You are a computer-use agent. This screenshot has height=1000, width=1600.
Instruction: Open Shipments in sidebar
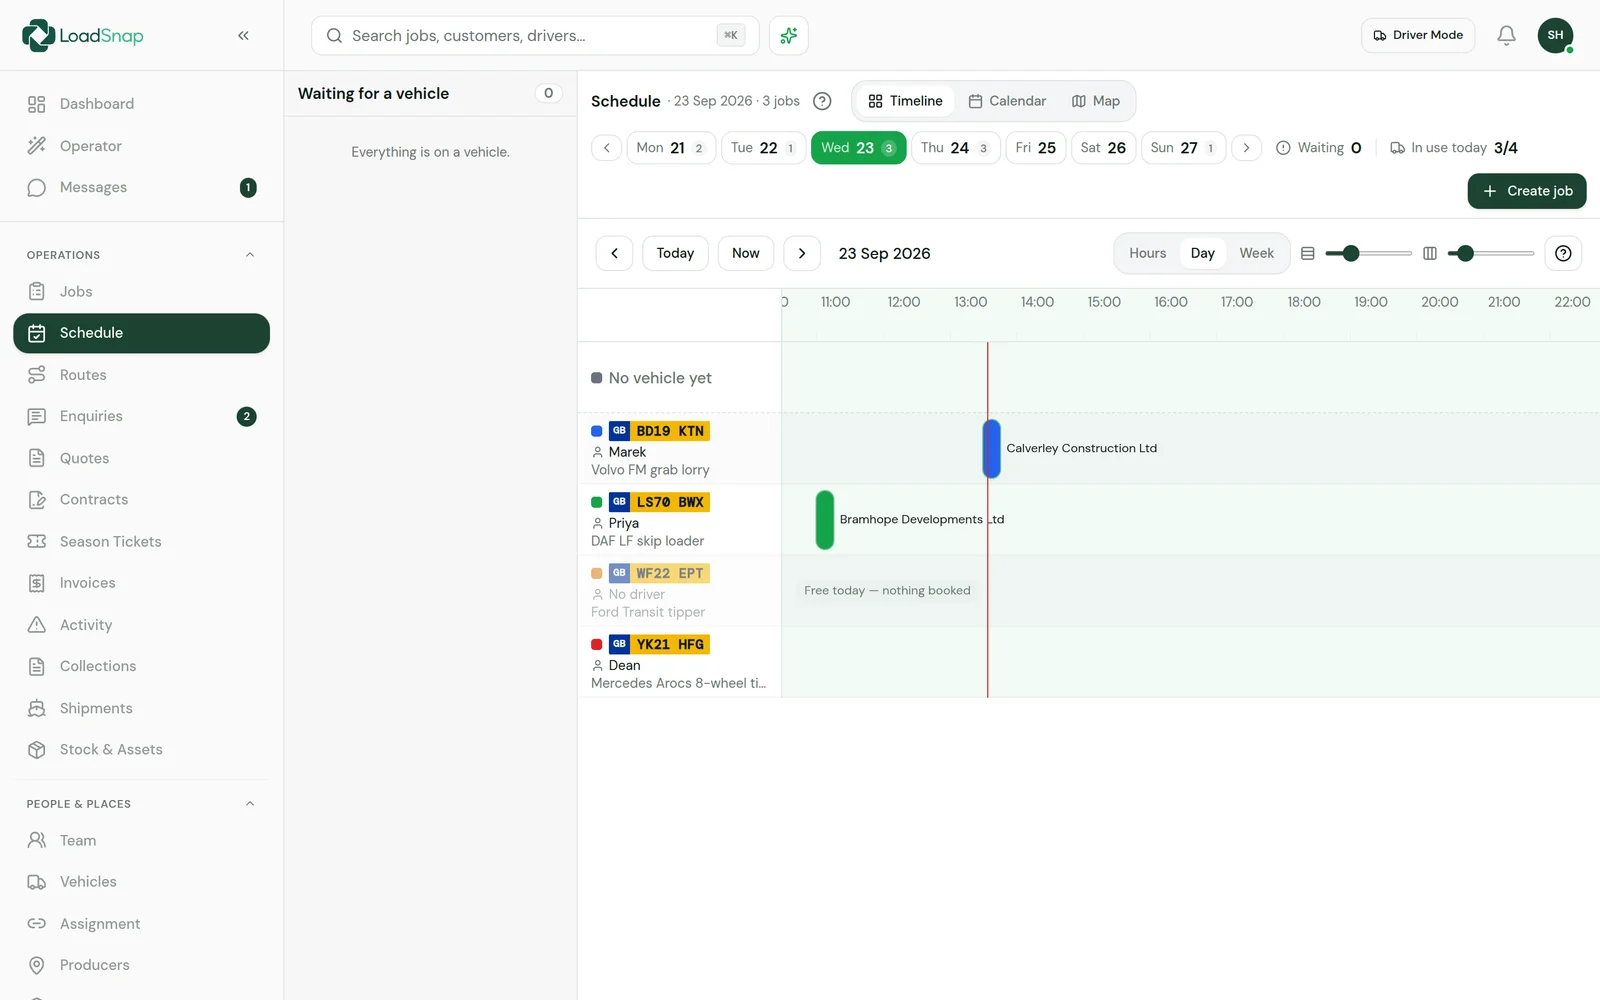click(141, 708)
